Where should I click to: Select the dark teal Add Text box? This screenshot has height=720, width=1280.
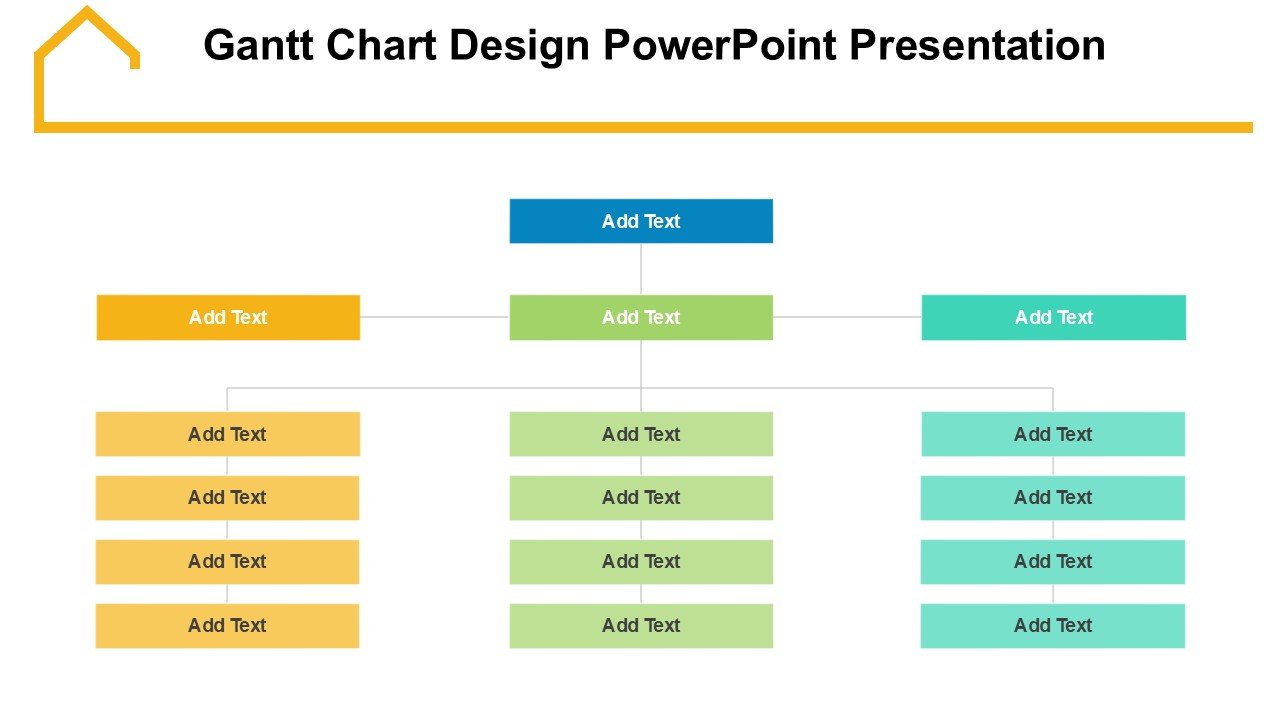(x=1053, y=317)
